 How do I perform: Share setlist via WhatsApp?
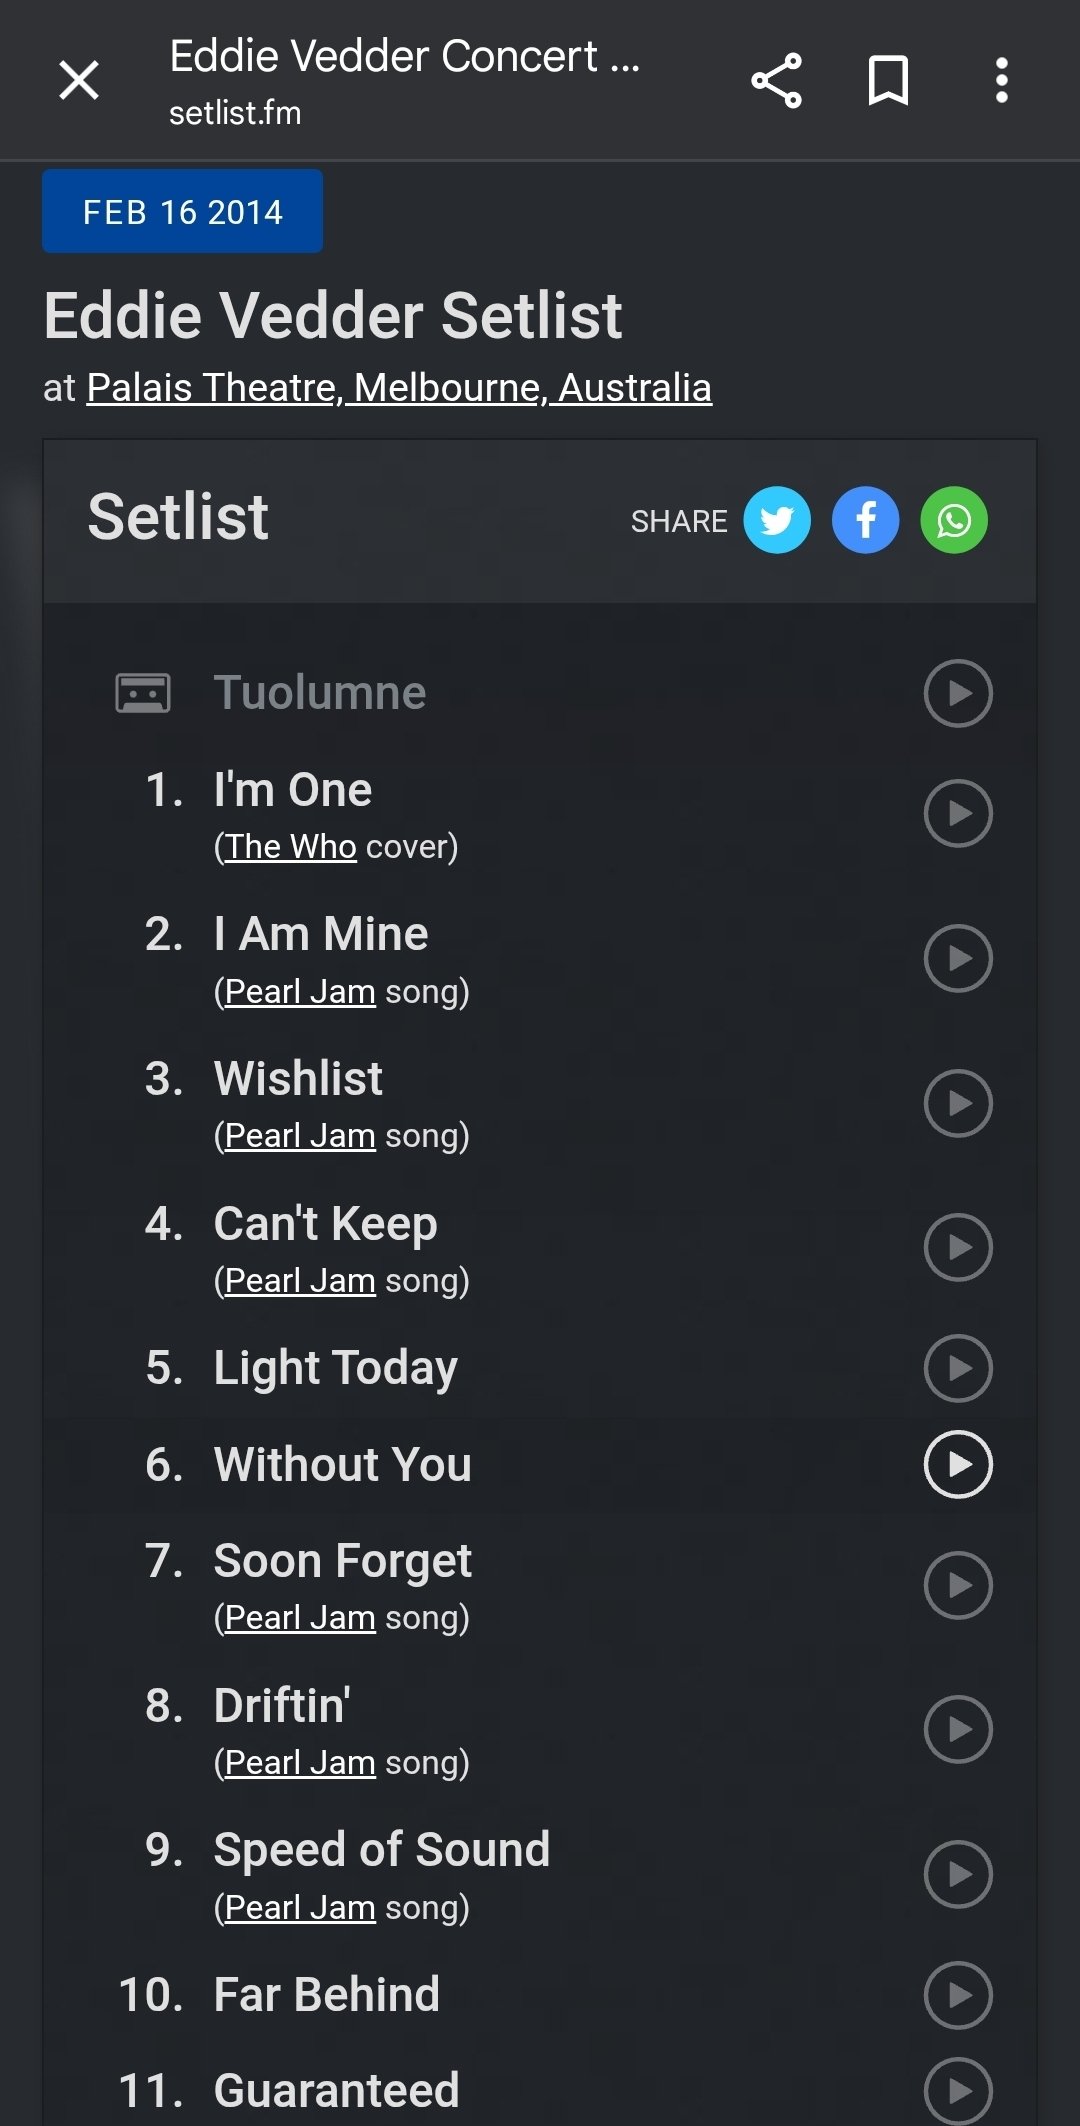954,520
